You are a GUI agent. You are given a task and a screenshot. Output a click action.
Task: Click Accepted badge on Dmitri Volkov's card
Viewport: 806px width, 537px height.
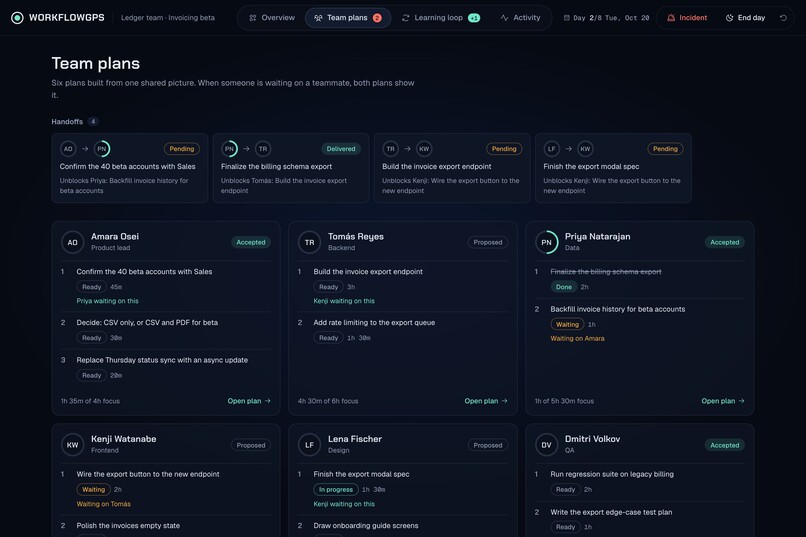pyautogui.click(x=725, y=445)
